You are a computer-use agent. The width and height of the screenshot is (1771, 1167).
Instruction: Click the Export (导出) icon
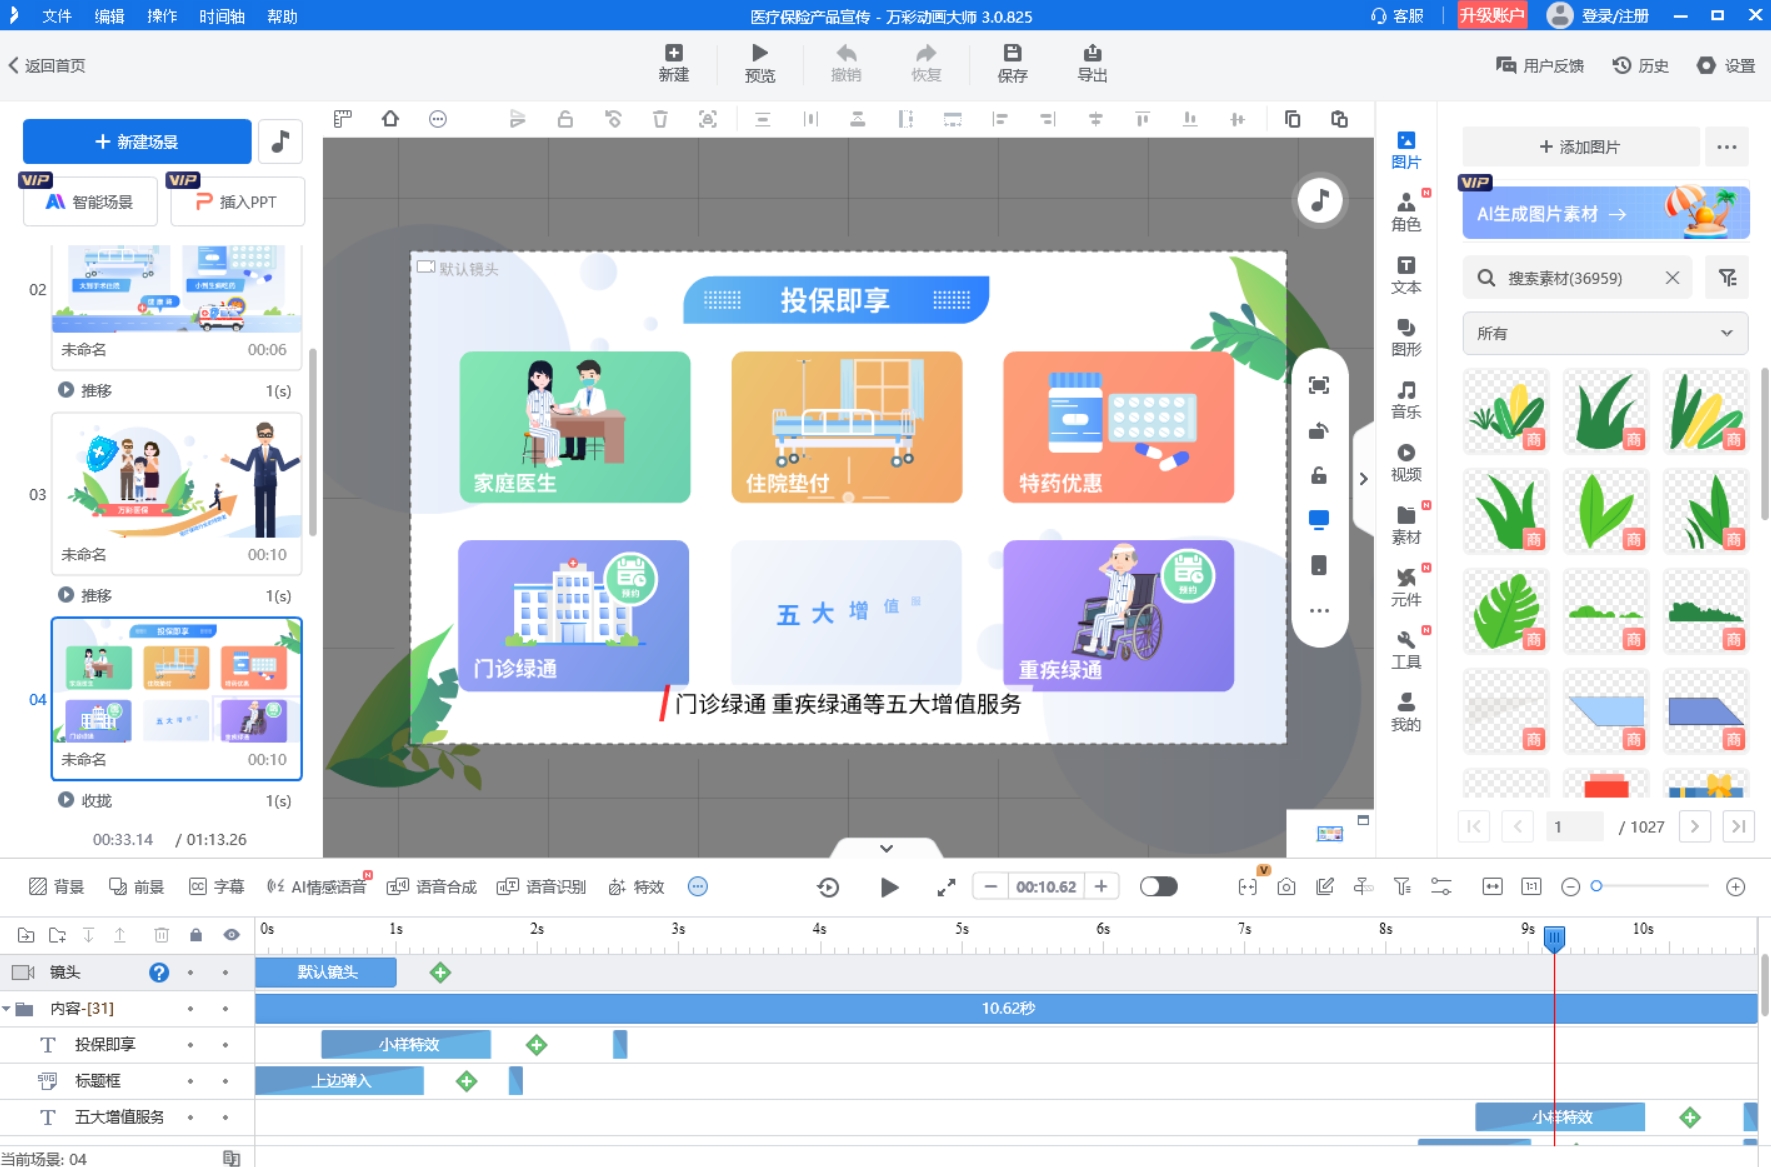pyautogui.click(x=1091, y=63)
